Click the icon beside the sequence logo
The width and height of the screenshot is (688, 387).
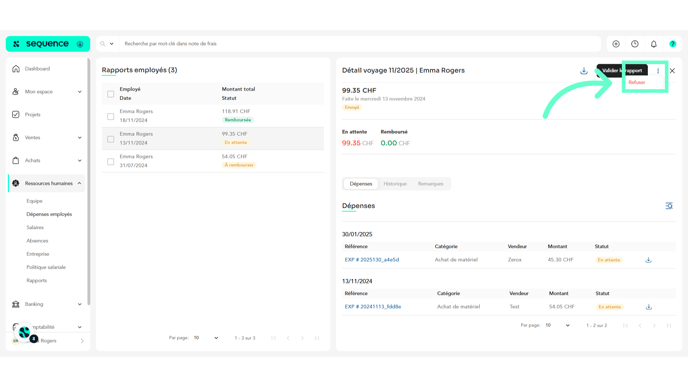80,44
